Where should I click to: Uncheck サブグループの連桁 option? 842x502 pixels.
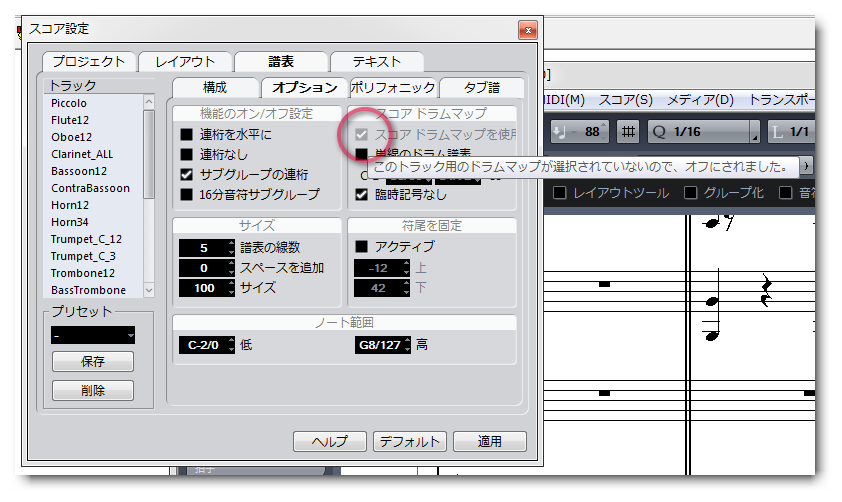[186, 174]
